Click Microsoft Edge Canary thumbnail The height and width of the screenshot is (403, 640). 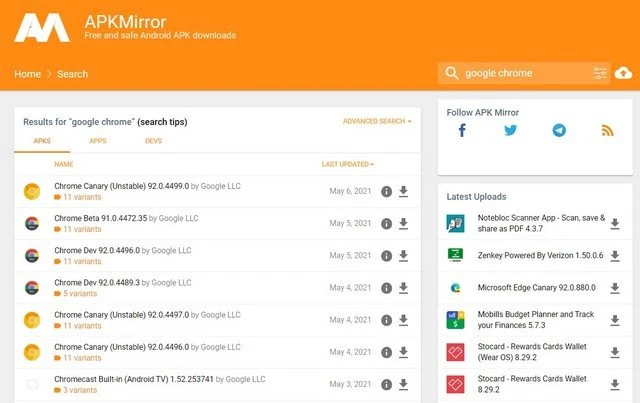(455, 288)
